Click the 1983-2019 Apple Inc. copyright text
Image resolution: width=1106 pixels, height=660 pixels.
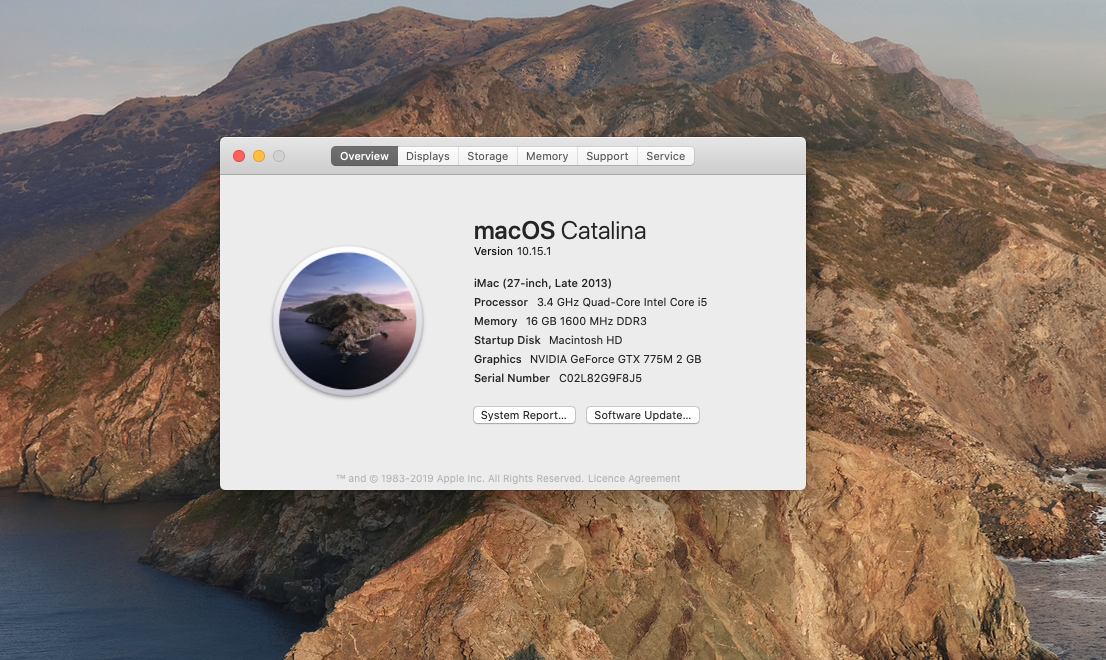(459, 478)
